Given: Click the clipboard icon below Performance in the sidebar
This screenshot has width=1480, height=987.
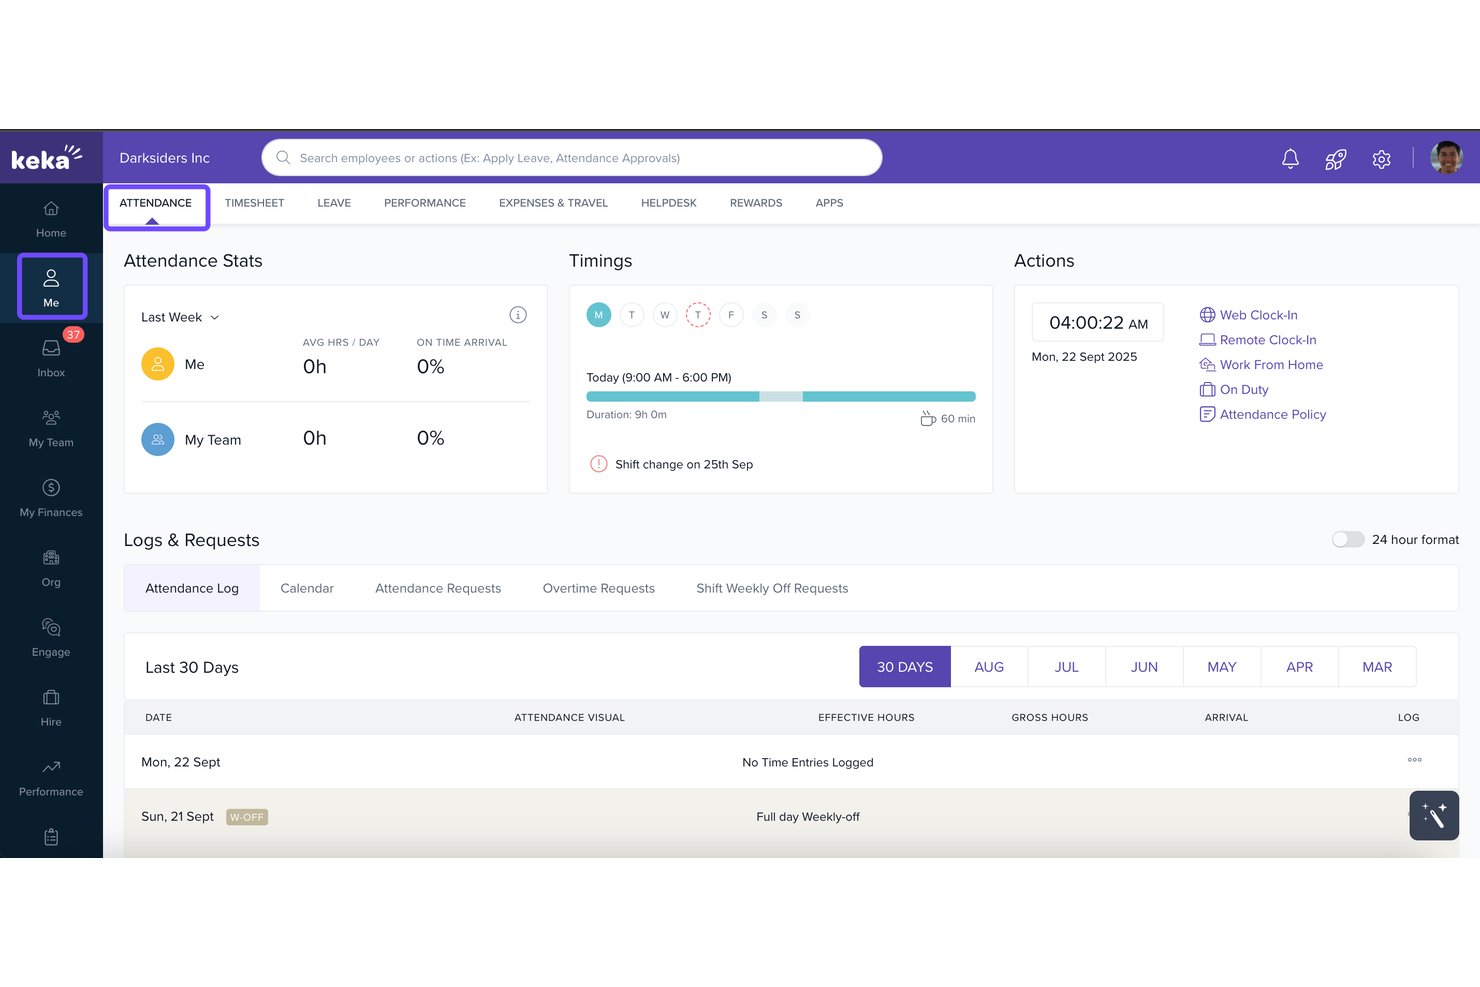Looking at the screenshot, I should 51,837.
